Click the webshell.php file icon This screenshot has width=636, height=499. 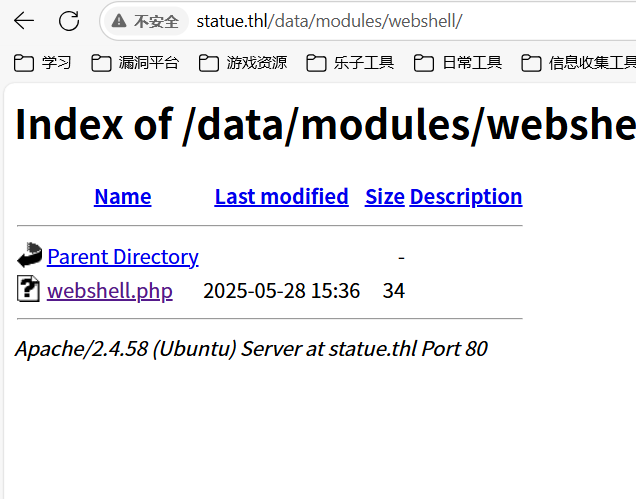(x=29, y=290)
